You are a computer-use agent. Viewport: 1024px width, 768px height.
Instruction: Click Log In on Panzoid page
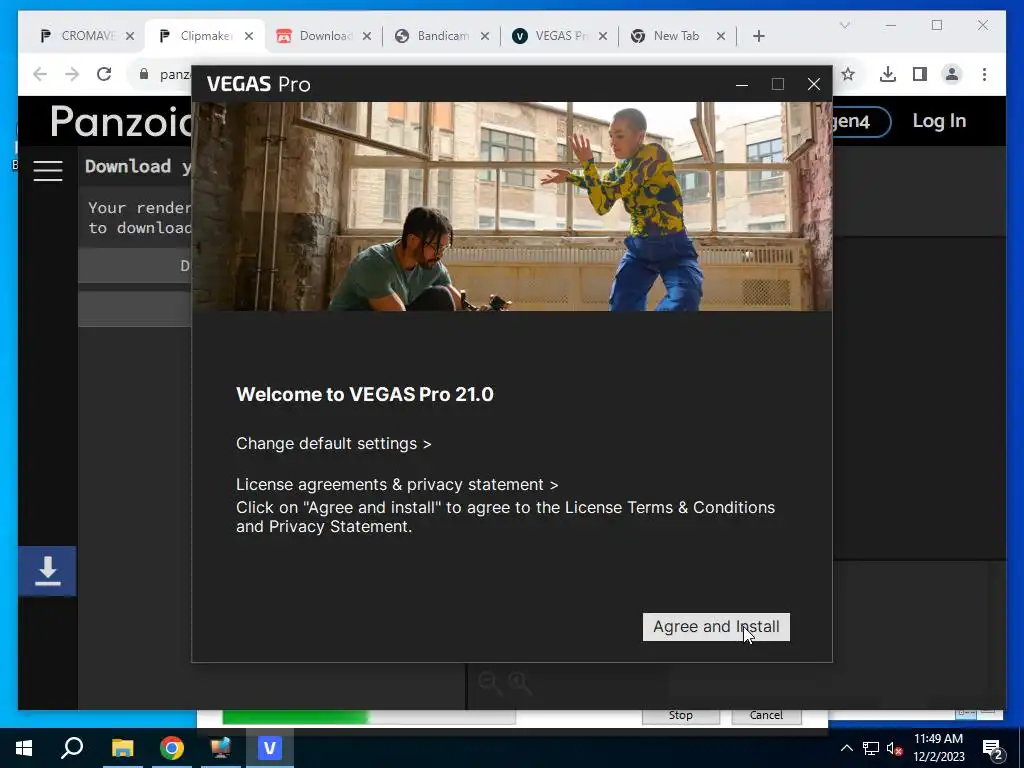click(x=939, y=121)
